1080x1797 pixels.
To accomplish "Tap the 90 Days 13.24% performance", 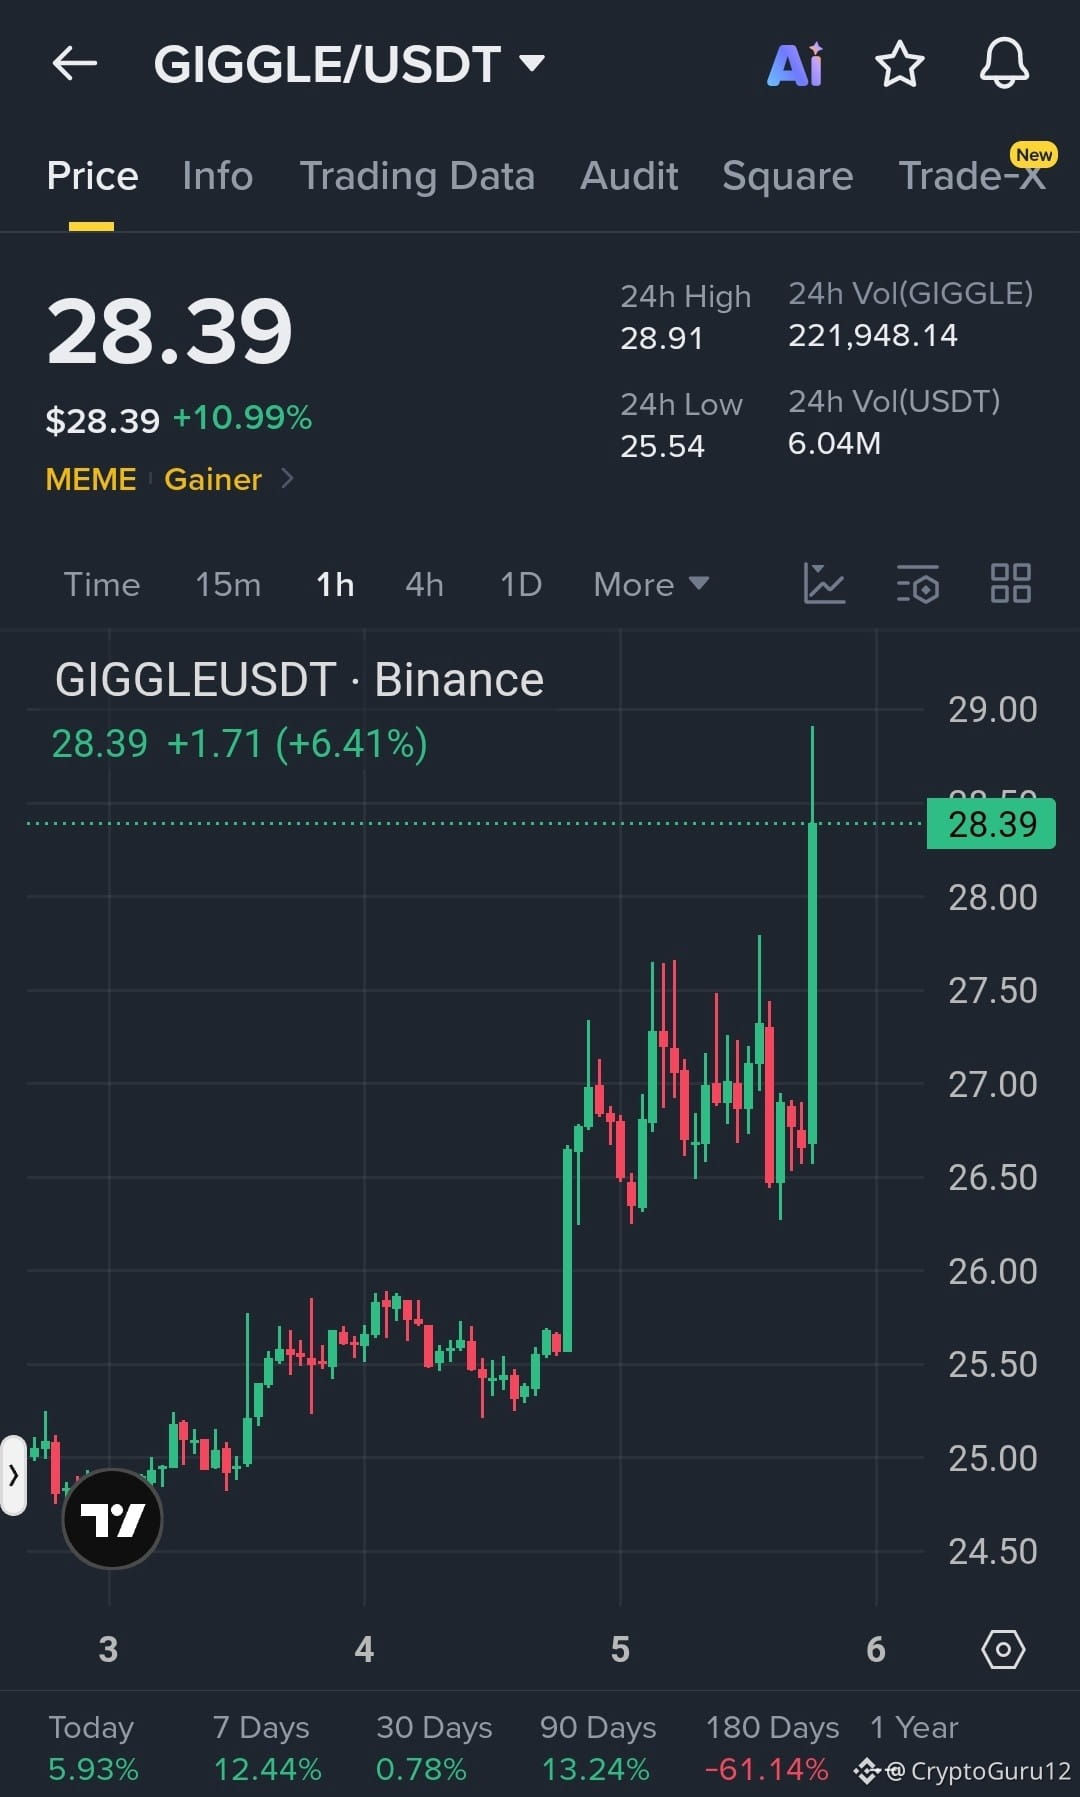I will click(598, 1748).
